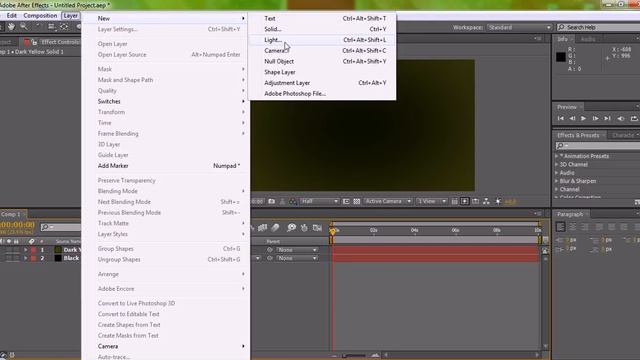The height and width of the screenshot is (360, 640).
Task: Toggle the transparency grid icon
Action: point(356,201)
